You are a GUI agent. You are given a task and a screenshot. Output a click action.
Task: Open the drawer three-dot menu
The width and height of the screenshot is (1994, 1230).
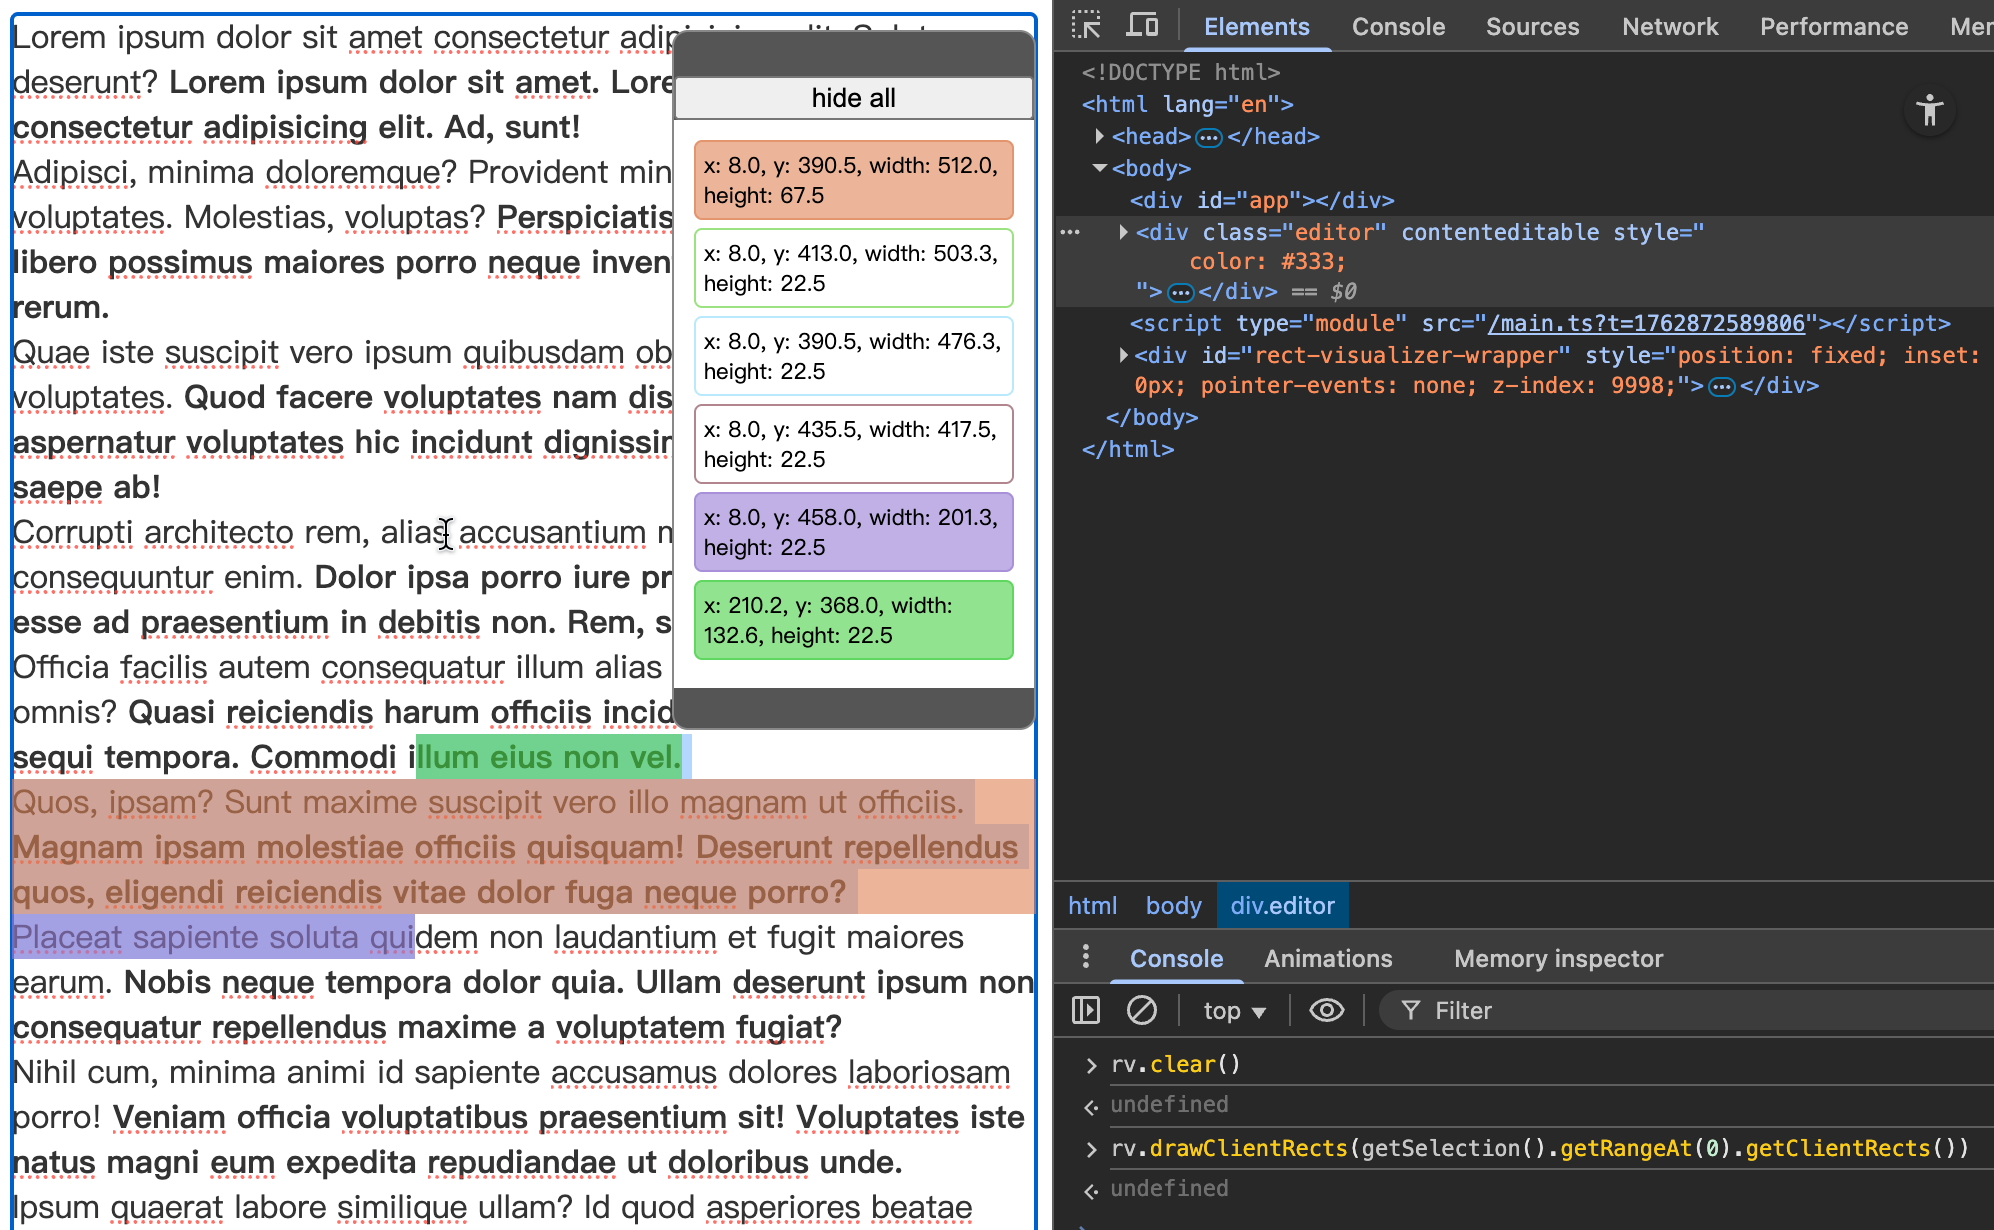[x=1086, y=957]
